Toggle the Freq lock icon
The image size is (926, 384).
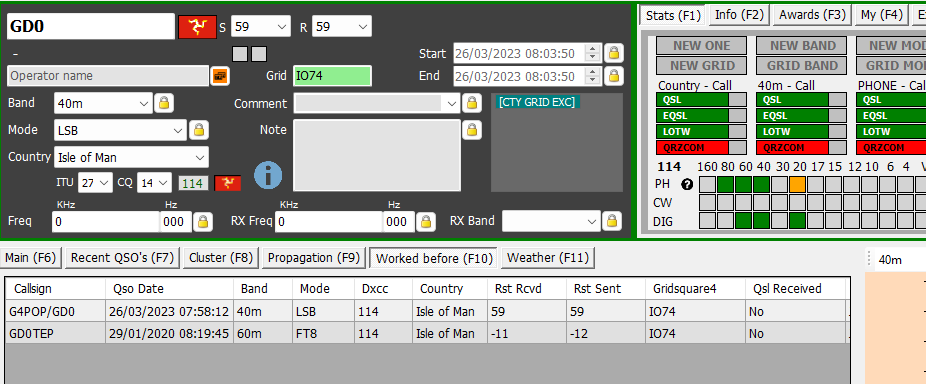point(203,222)
